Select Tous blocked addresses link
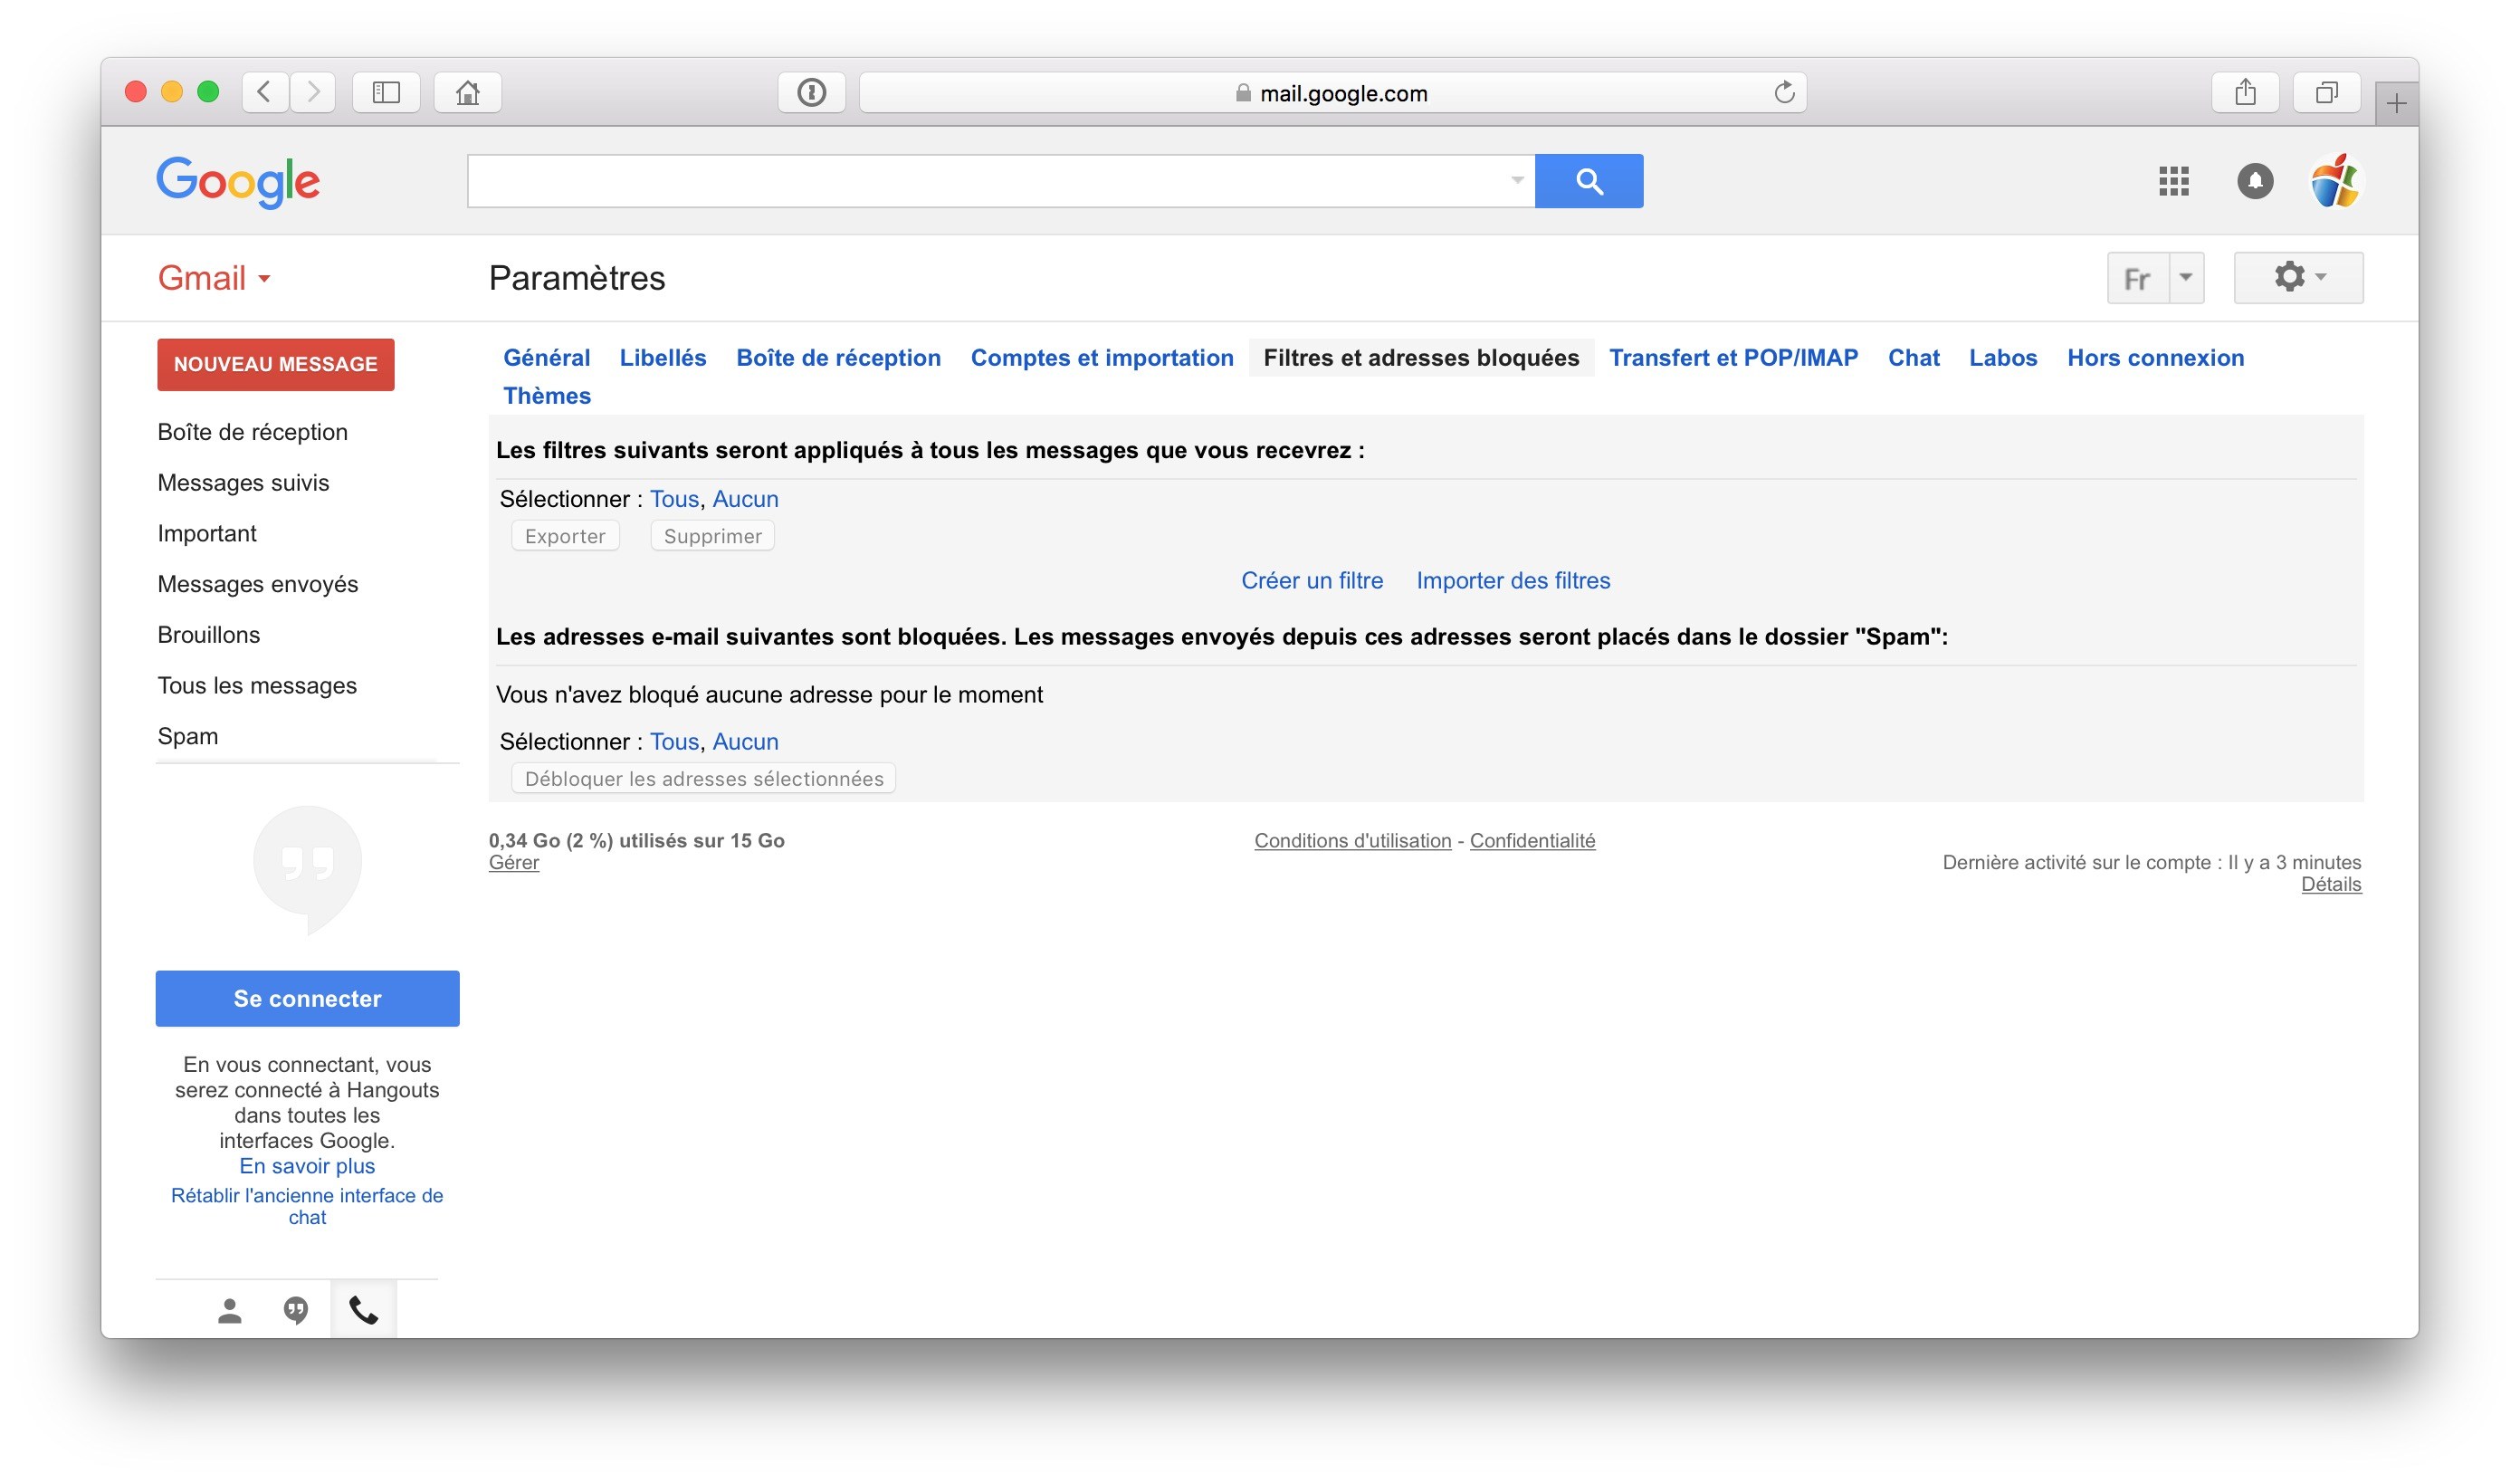Image resolution: width=2520 pixels, height=1483 pixels. tap(674, 742)
